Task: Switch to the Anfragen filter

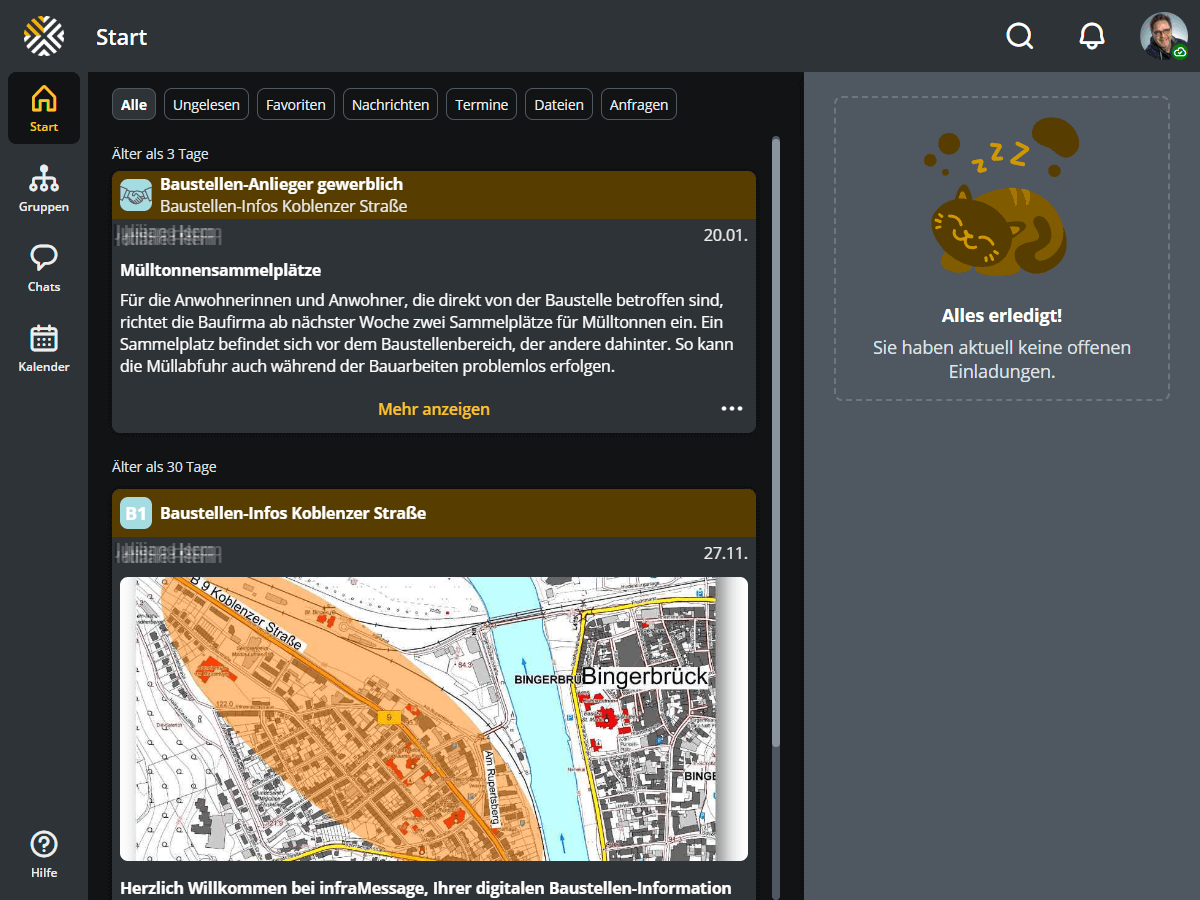Action: tap(639, 105)
